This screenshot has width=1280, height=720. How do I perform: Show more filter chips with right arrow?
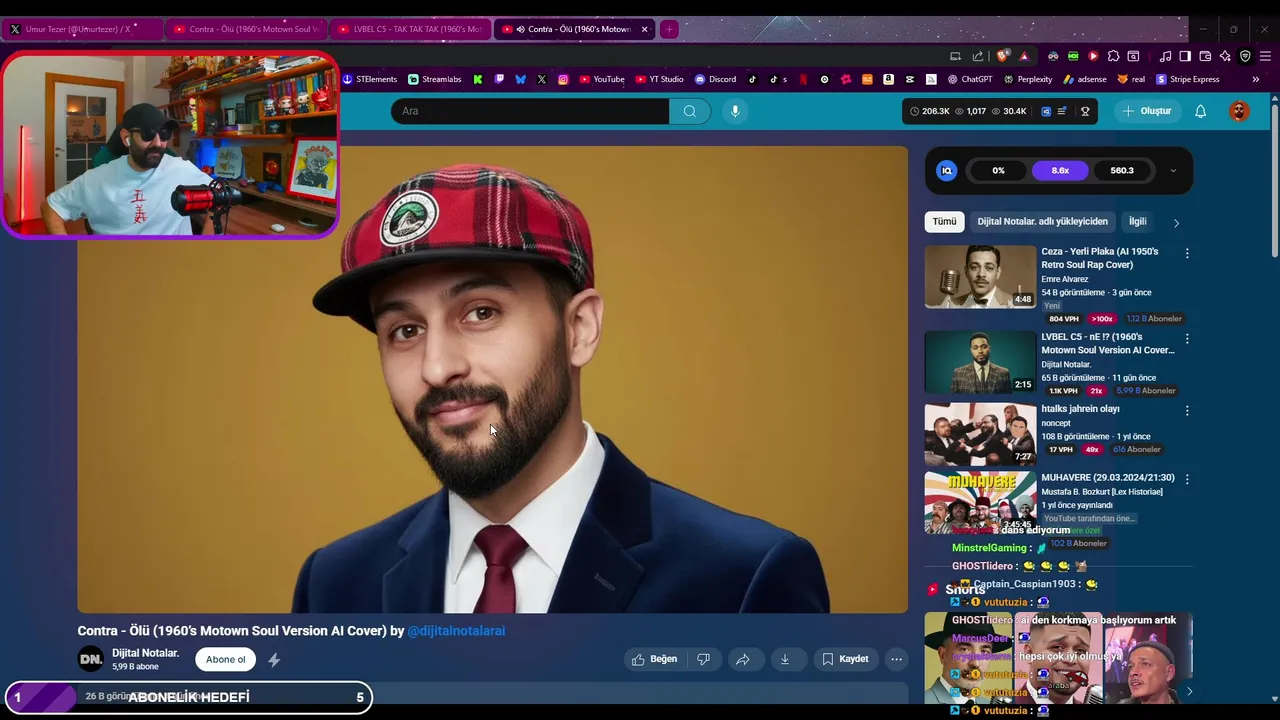1176,222
